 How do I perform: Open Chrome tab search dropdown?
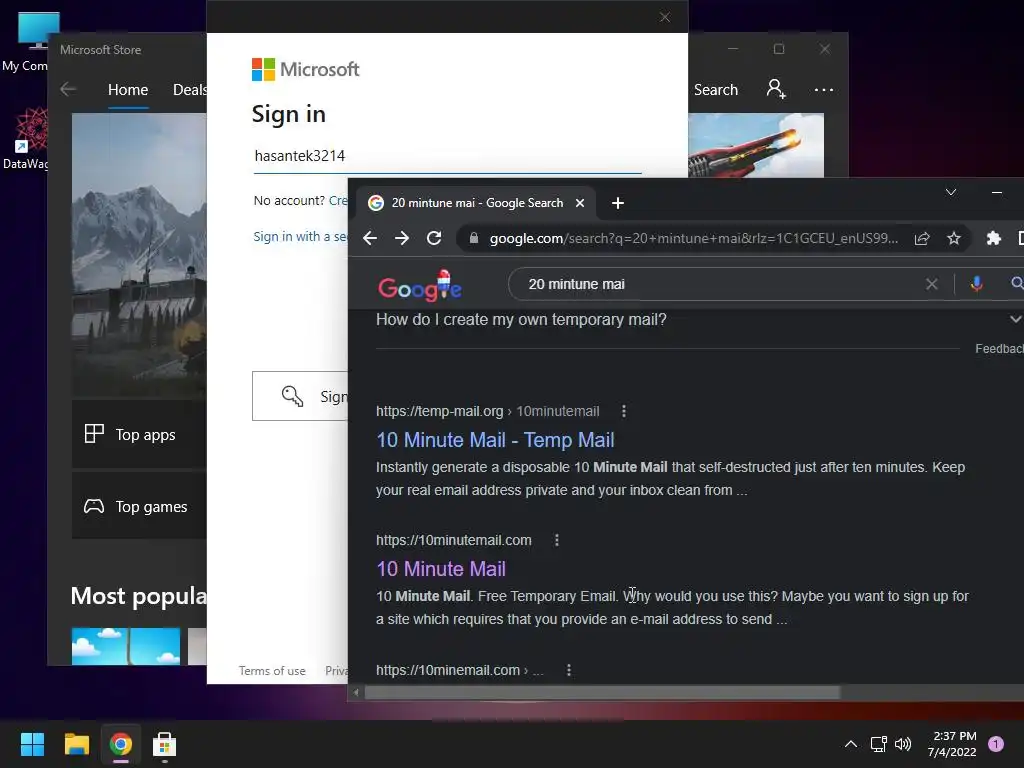[951, 192]
